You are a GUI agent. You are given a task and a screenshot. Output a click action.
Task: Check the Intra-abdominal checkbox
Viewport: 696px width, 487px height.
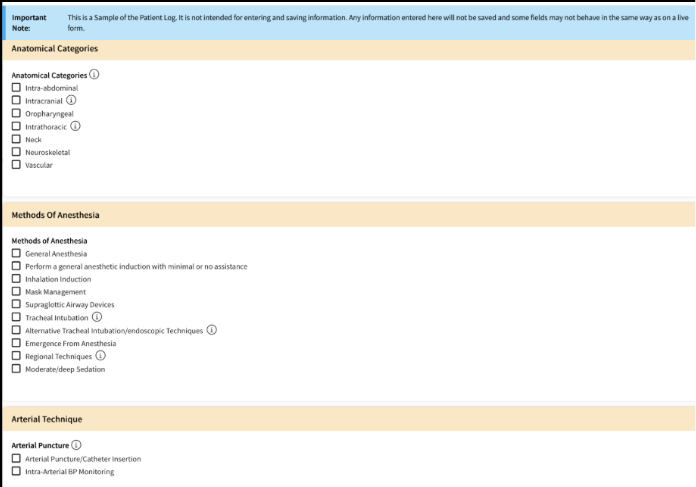pyautogui.click(x=16, y=87)
